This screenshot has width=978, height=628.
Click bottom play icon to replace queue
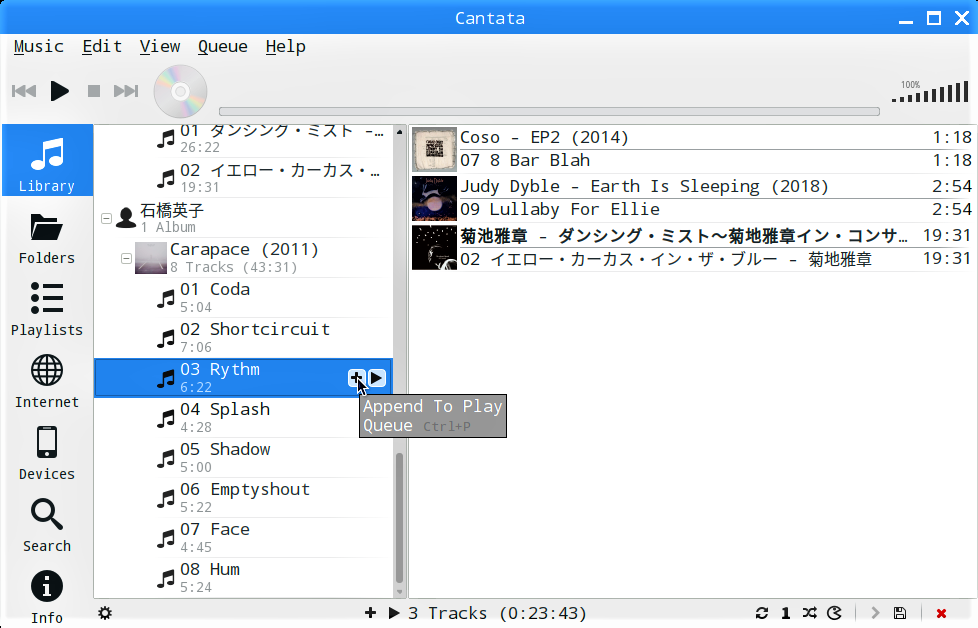click(394, 613)
